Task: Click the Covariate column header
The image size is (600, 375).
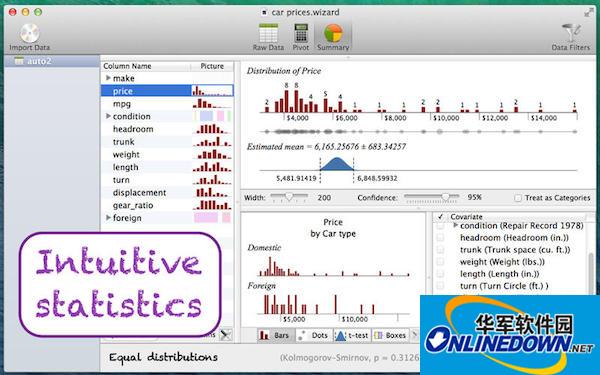Action: [x=517, y=217]
